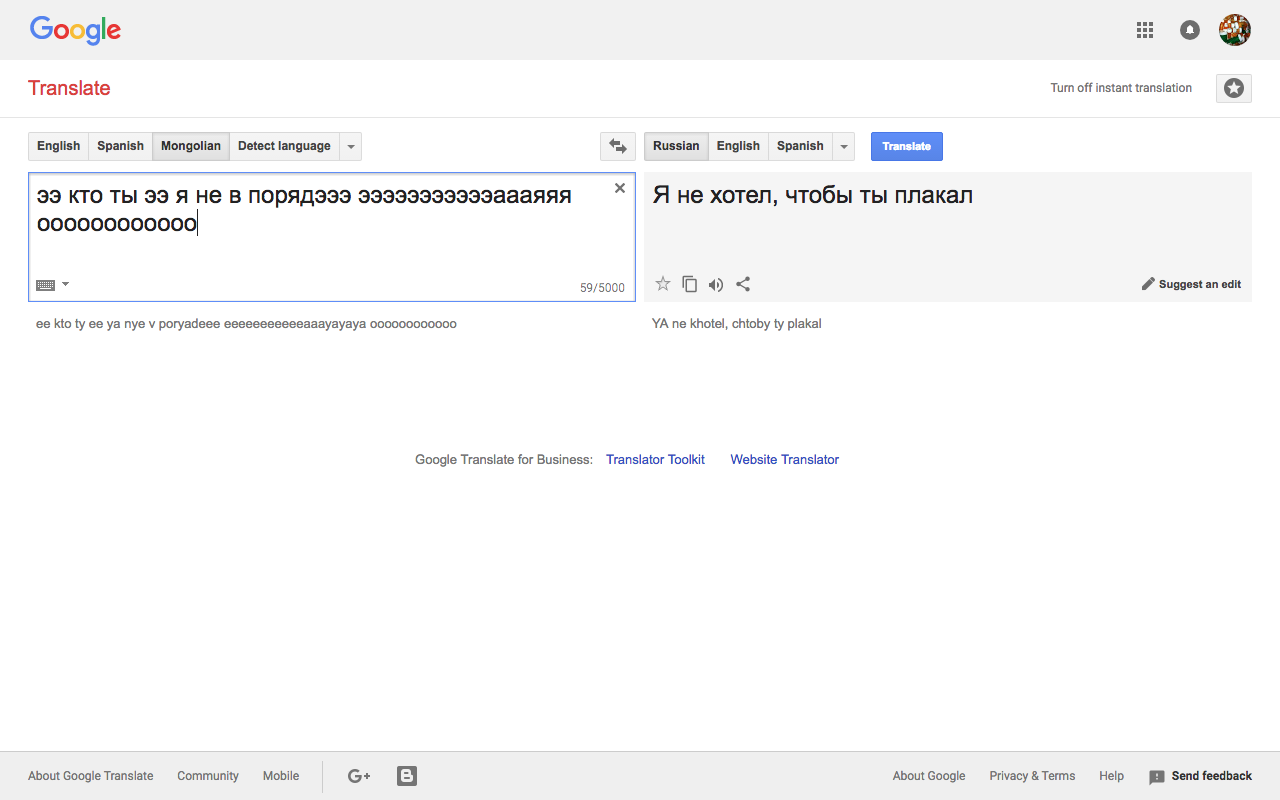Expand source language list dropdown
The height and width of the screenshot is (800, 1280).
[351, 146]
